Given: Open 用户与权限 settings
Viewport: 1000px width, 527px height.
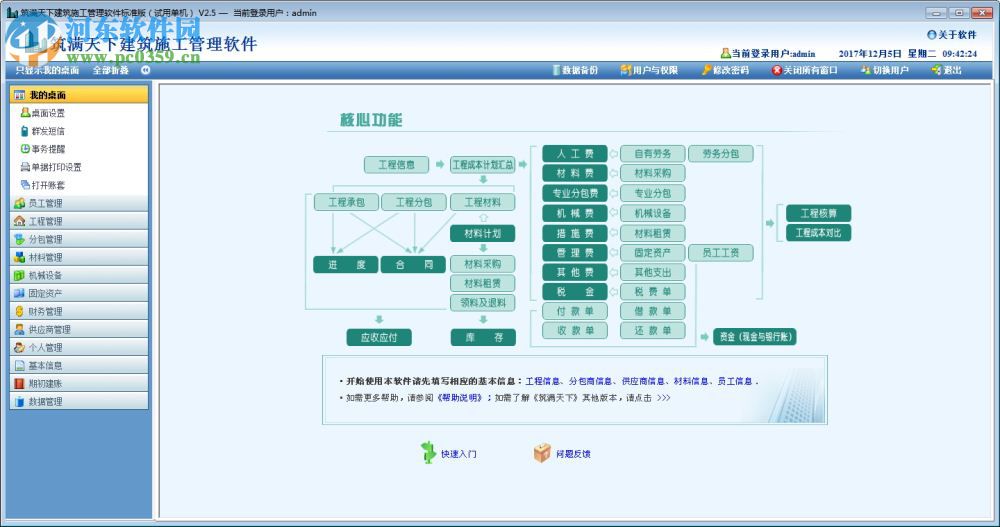Looking at the screenshot, I should click(x=649, y=70).
